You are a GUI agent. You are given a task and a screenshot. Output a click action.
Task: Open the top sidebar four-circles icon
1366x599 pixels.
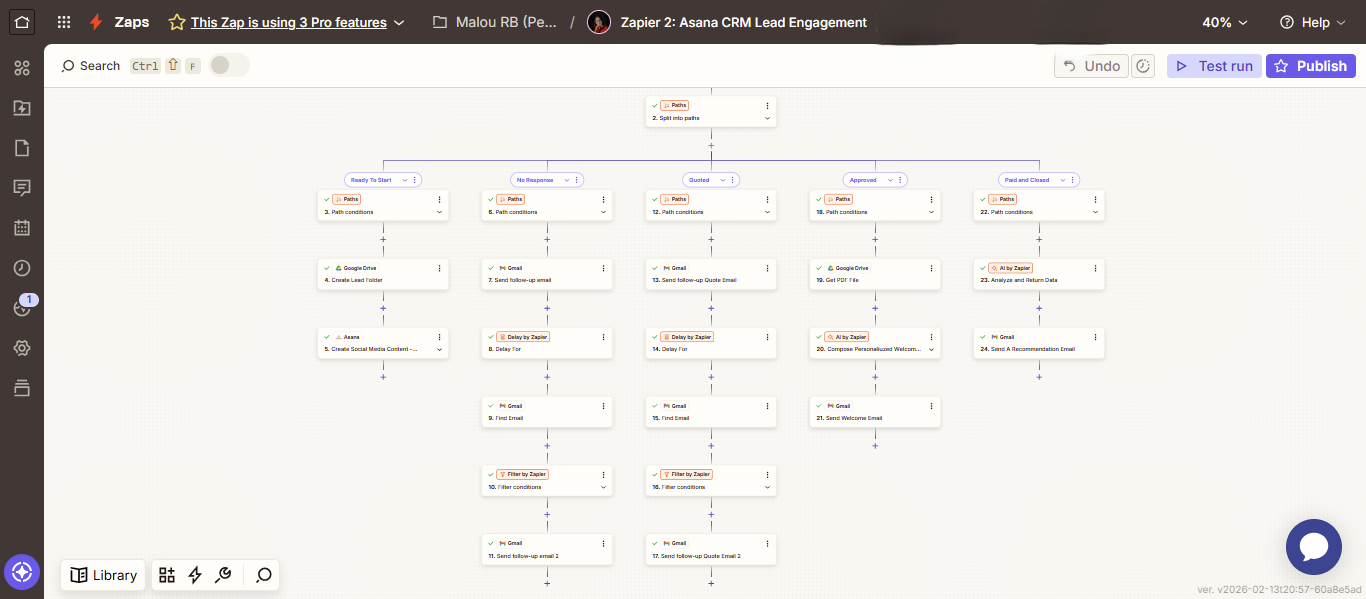[x=22, y=68]
